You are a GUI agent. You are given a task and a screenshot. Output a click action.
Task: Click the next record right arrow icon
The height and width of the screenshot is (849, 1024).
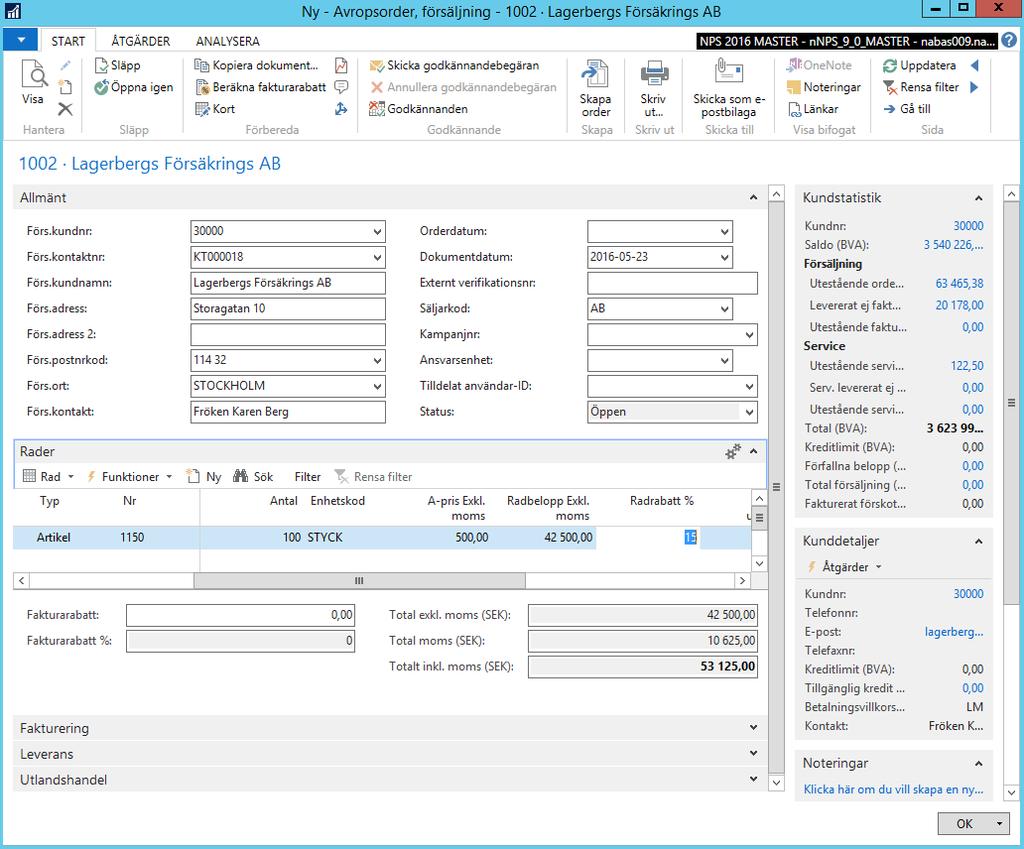[x=974, y=87]
